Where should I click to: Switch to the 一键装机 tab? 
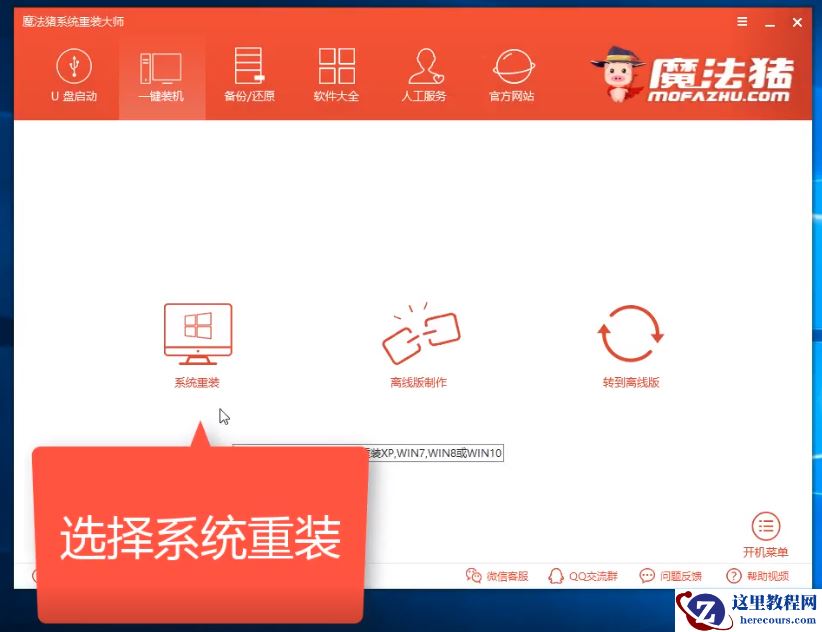pyautogui.click(x=161, y=77)
